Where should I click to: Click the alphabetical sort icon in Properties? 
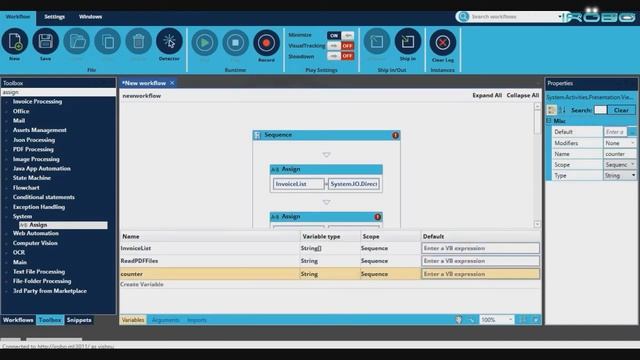coord(562,110)
